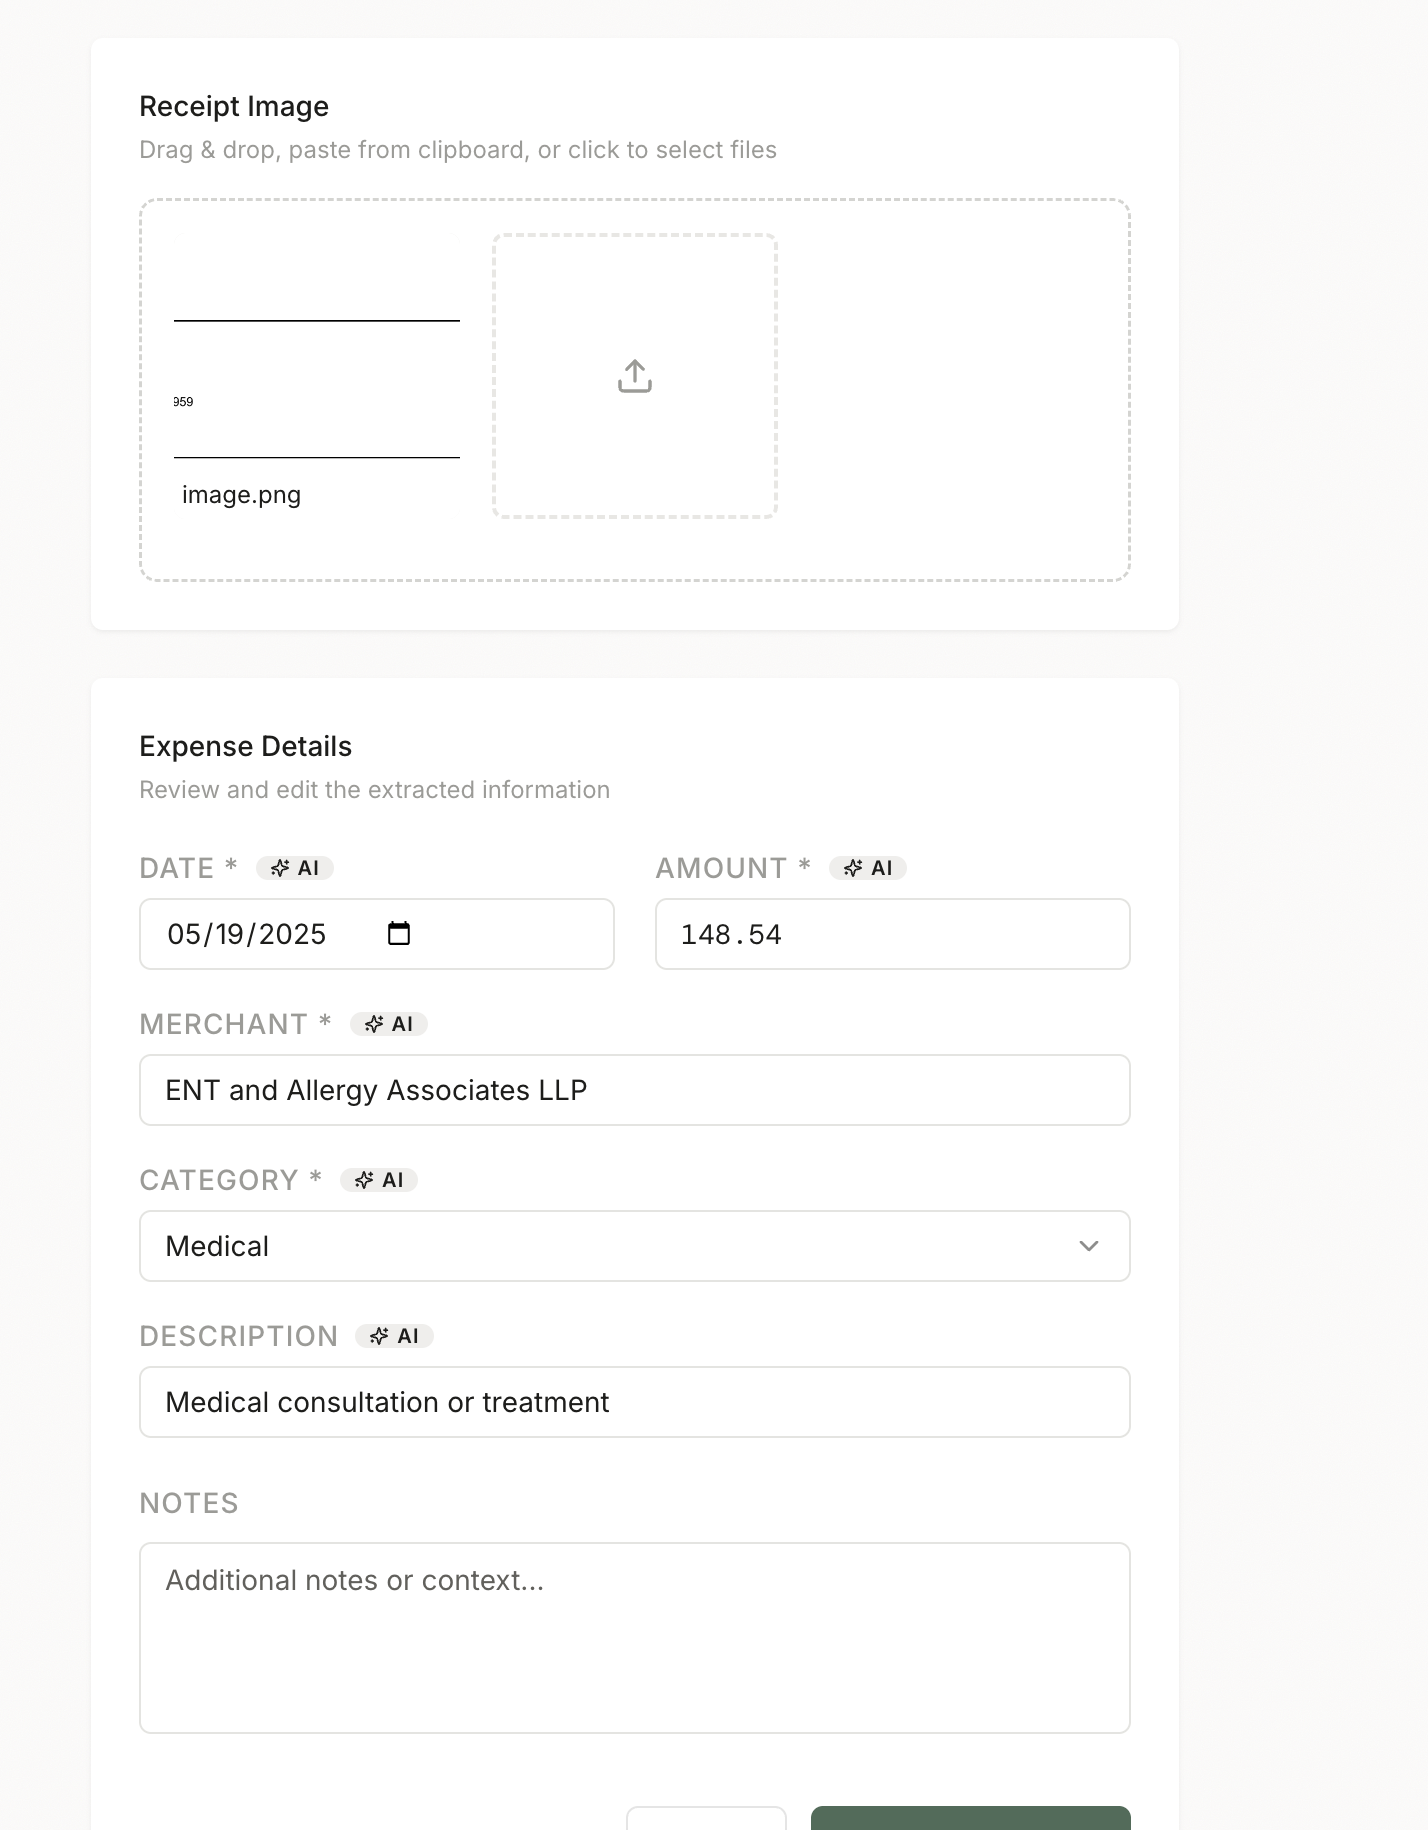
Task: Click into the Amount field showing 148.54
Action: tap(892, 934)
